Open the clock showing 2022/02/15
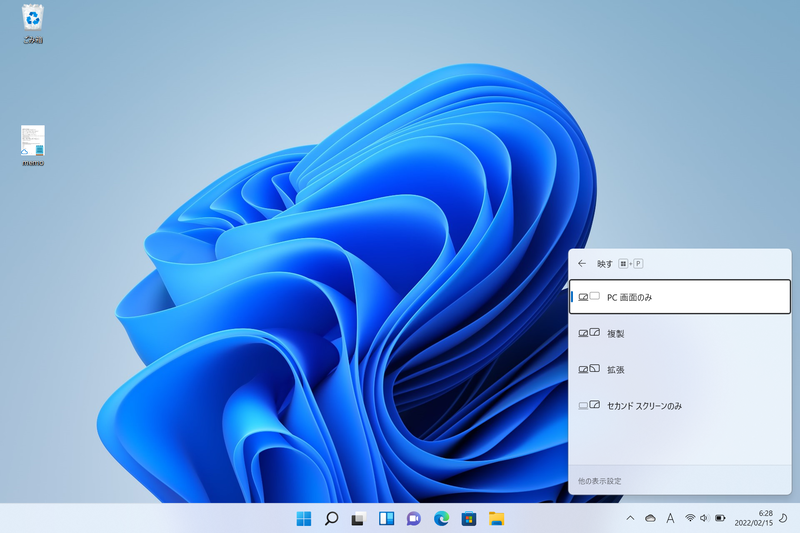 pos(754,518)
